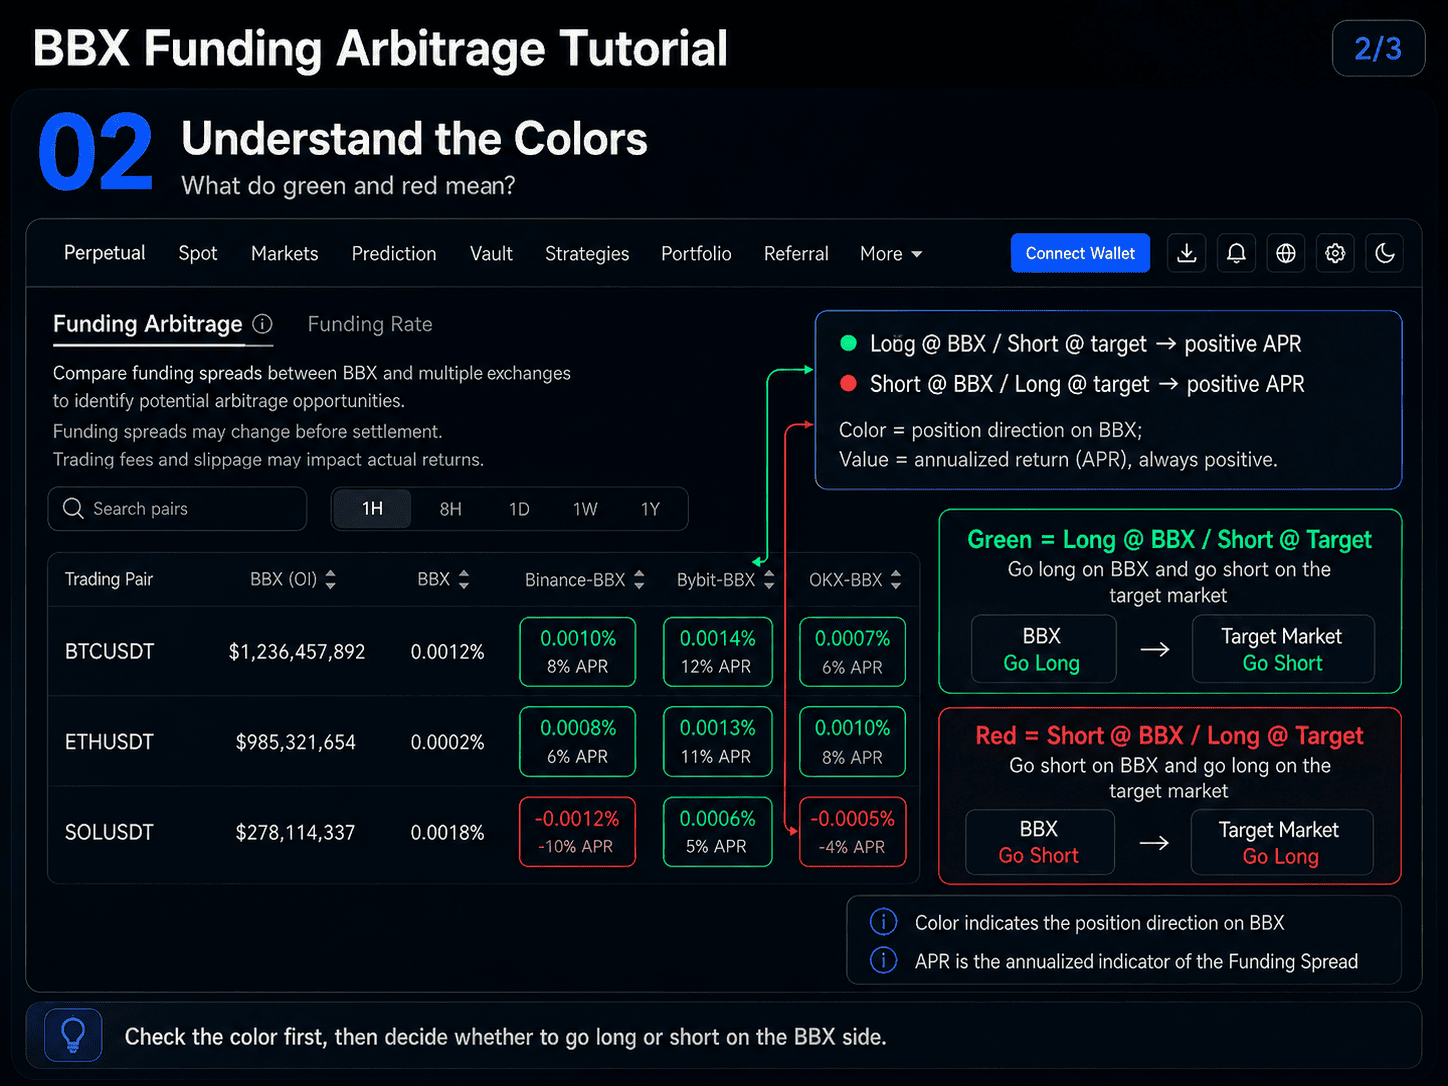Viewport: 1448px width, 1086px height.
Task: Click the ETHUSDT Bybit-BBX 11% APR cell
Action: (x=718, y=742)
